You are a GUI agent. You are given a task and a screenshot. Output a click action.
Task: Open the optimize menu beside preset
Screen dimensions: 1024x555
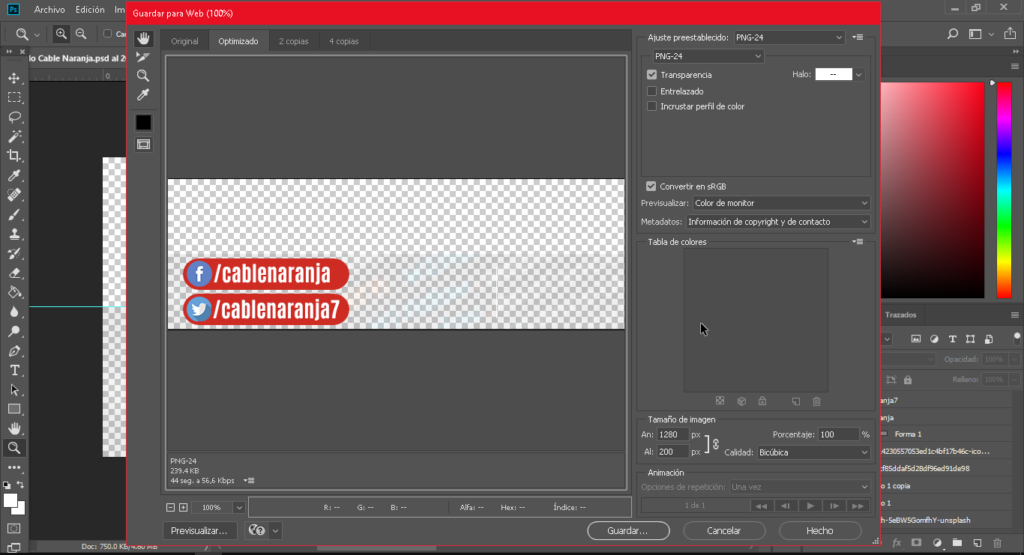click(858, 37)
